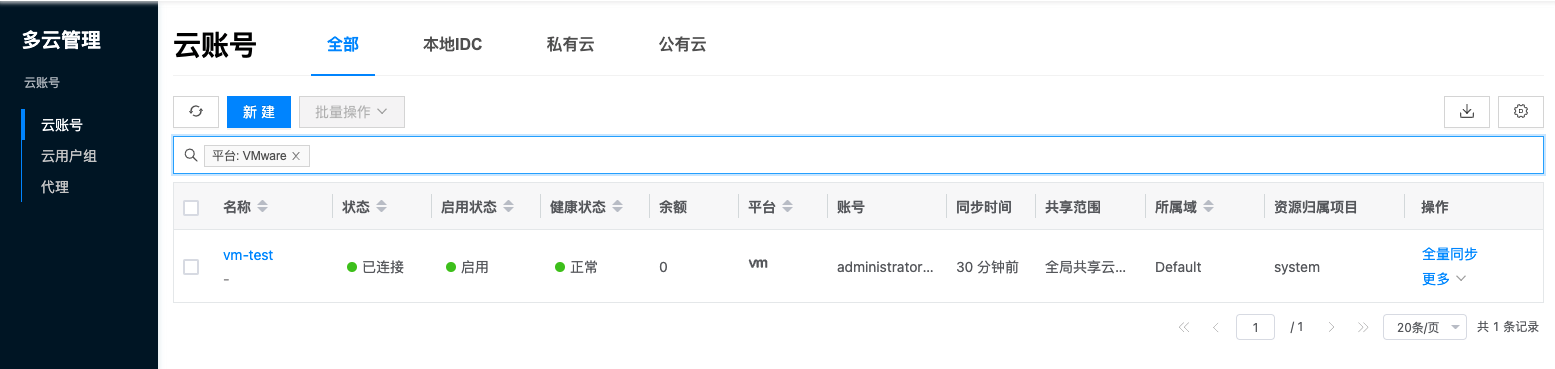Open the vm-test account link

point(248,255)
